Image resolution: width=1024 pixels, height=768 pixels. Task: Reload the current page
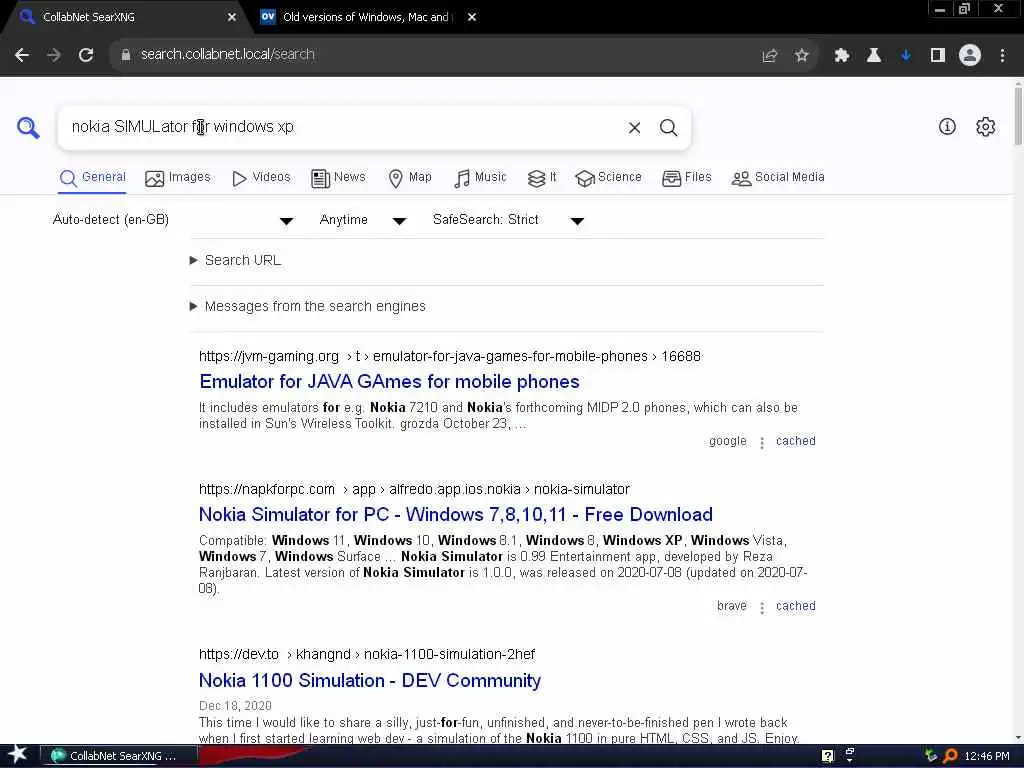point(86,55)
